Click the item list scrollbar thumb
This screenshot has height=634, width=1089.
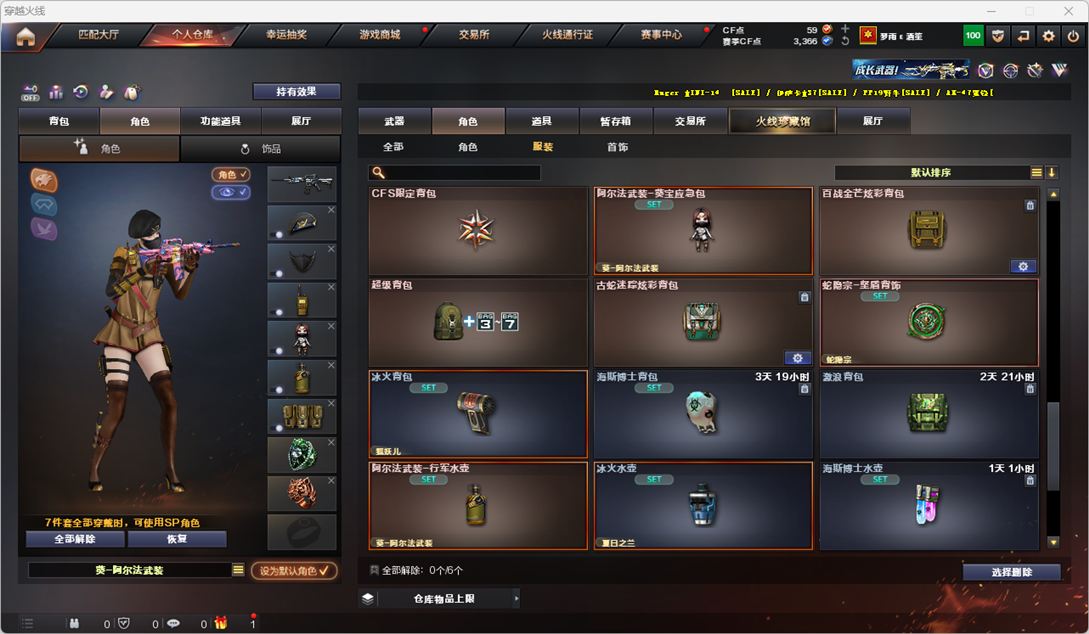pos(1053,446)
